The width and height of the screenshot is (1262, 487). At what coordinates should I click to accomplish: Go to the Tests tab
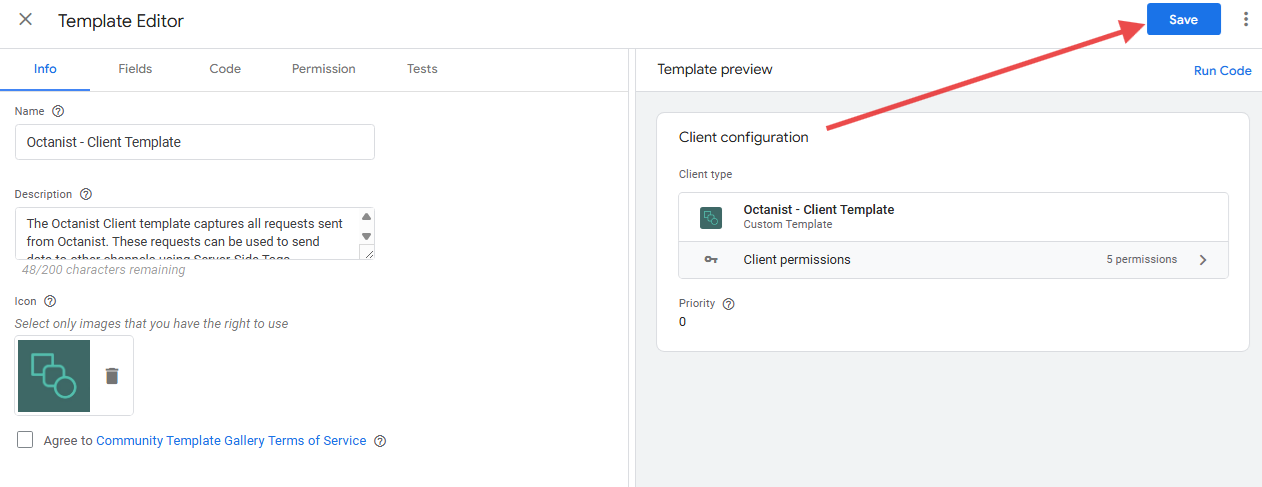[422, 69]
